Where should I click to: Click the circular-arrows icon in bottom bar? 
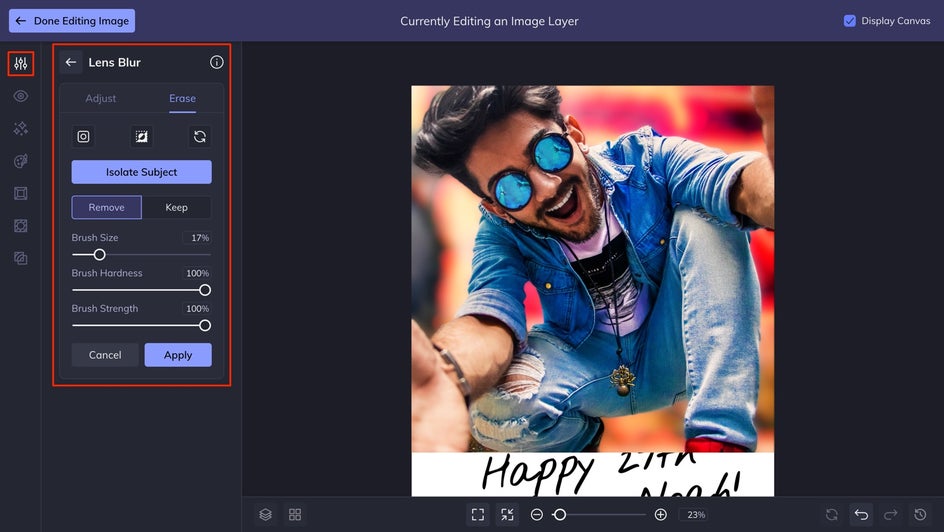pyautogui.click(x=831, y=515)
